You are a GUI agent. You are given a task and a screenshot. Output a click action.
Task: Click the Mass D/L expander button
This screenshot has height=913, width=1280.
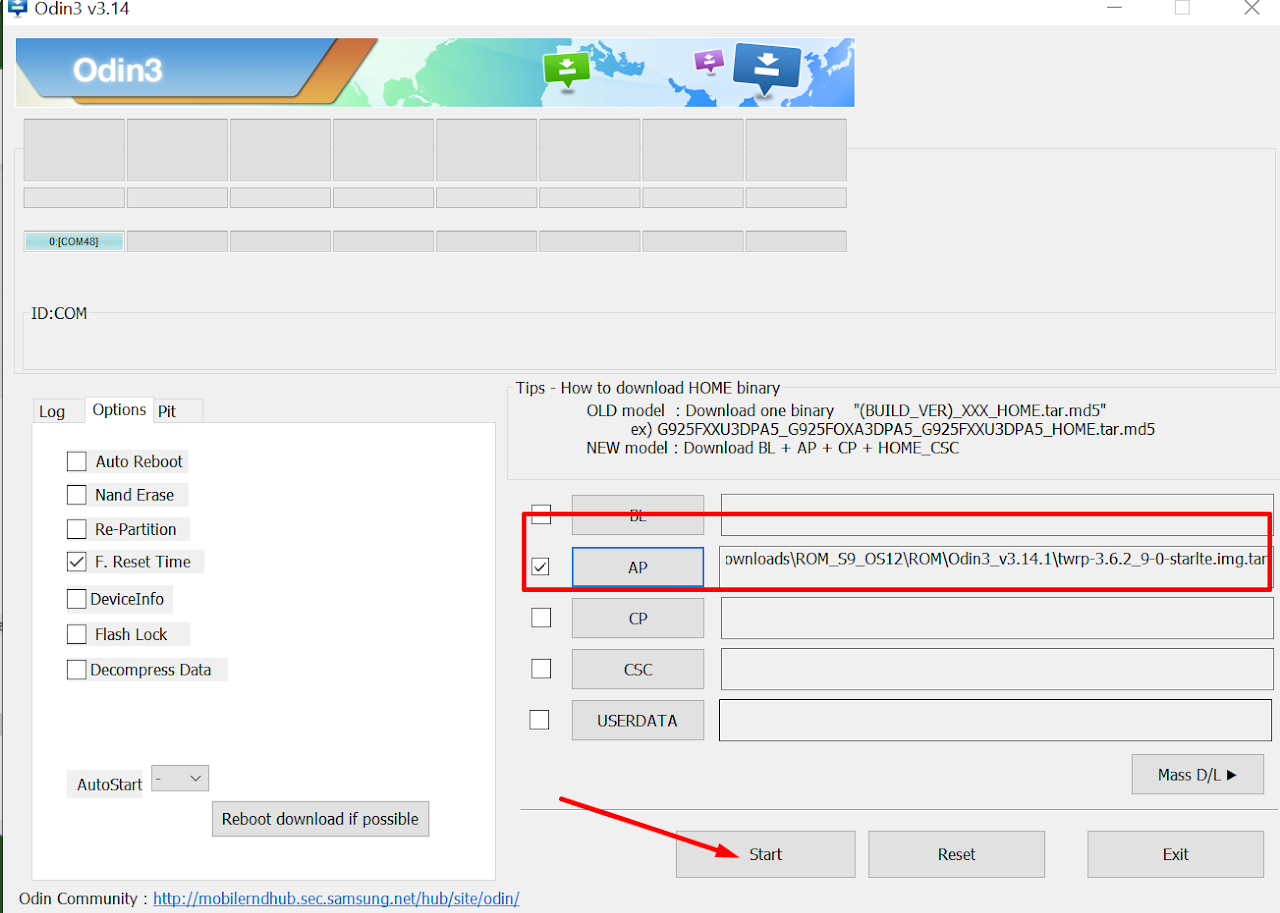pos(1197,774)
